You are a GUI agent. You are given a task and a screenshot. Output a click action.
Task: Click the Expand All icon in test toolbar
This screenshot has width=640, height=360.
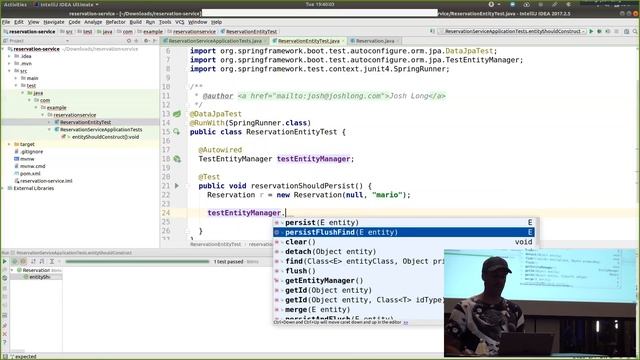52,262
